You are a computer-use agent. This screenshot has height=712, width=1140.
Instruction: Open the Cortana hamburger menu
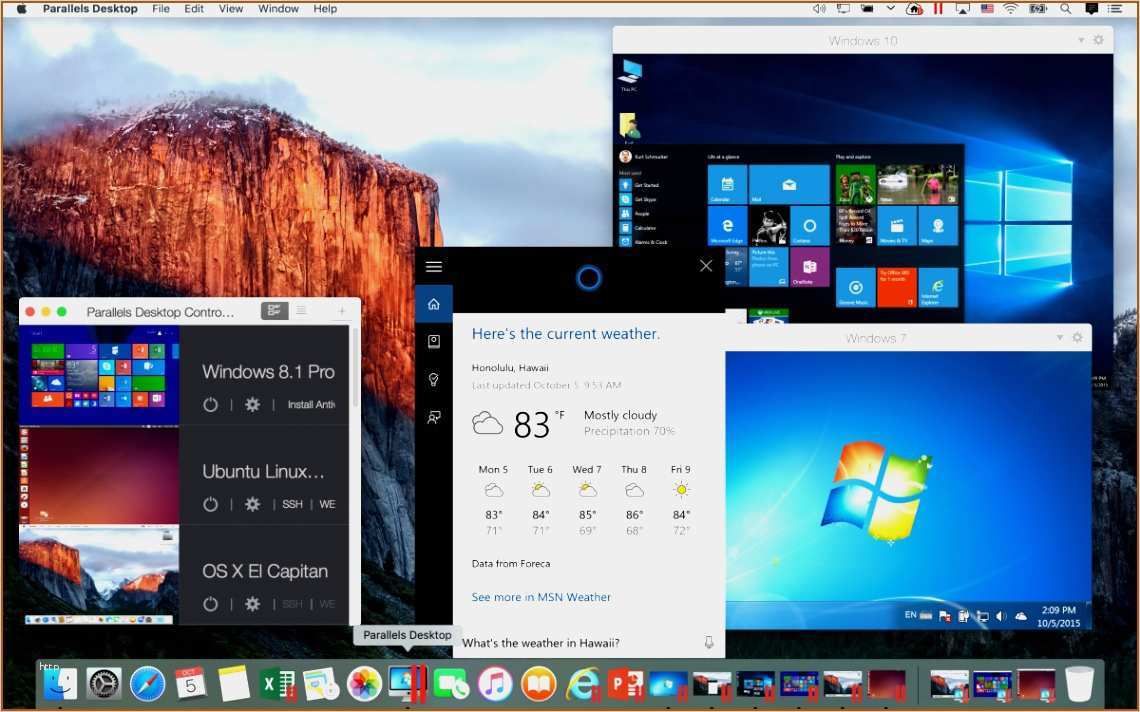click(x=434, y=267)
